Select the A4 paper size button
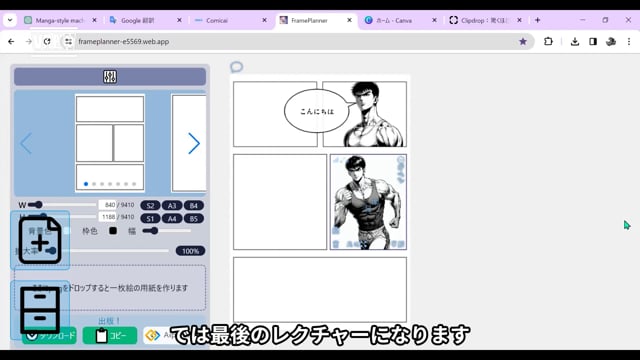Image resolution: width=640 pixels, height=360 pixels. pos(172,218)
